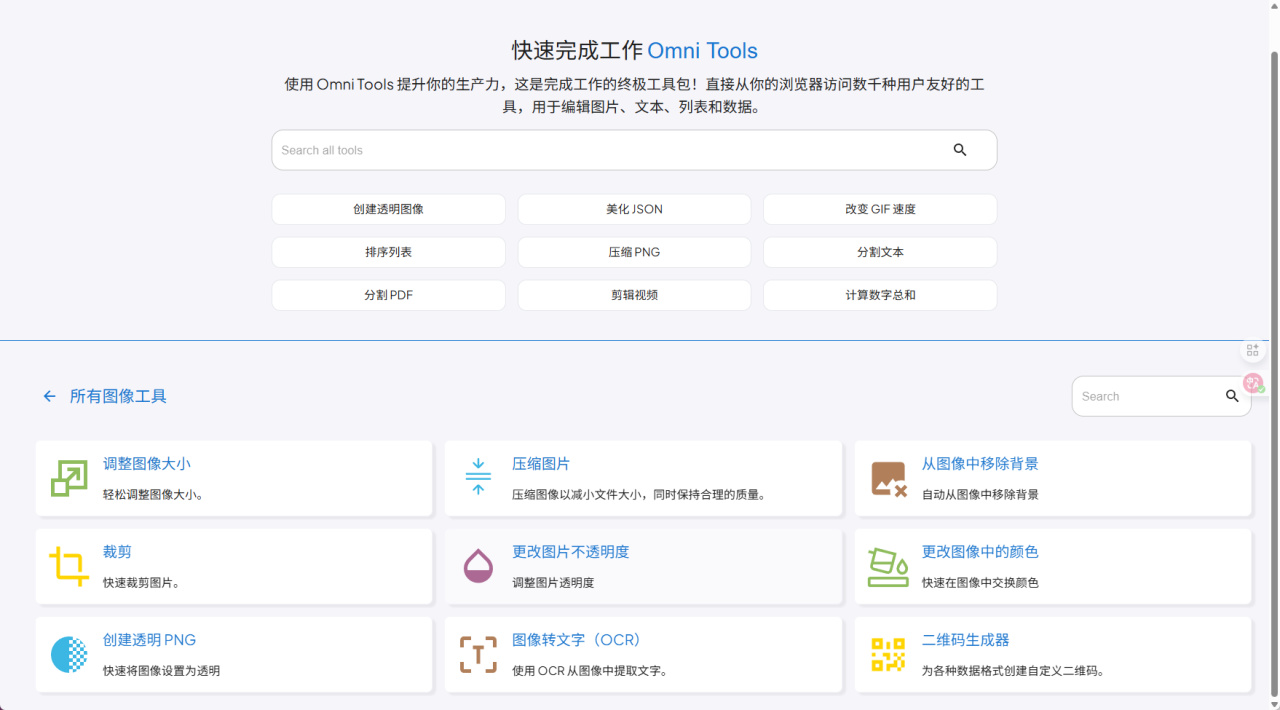1280x710 pixels.
Task: Click the yellow crop tool icon
Action: point(69,567)
